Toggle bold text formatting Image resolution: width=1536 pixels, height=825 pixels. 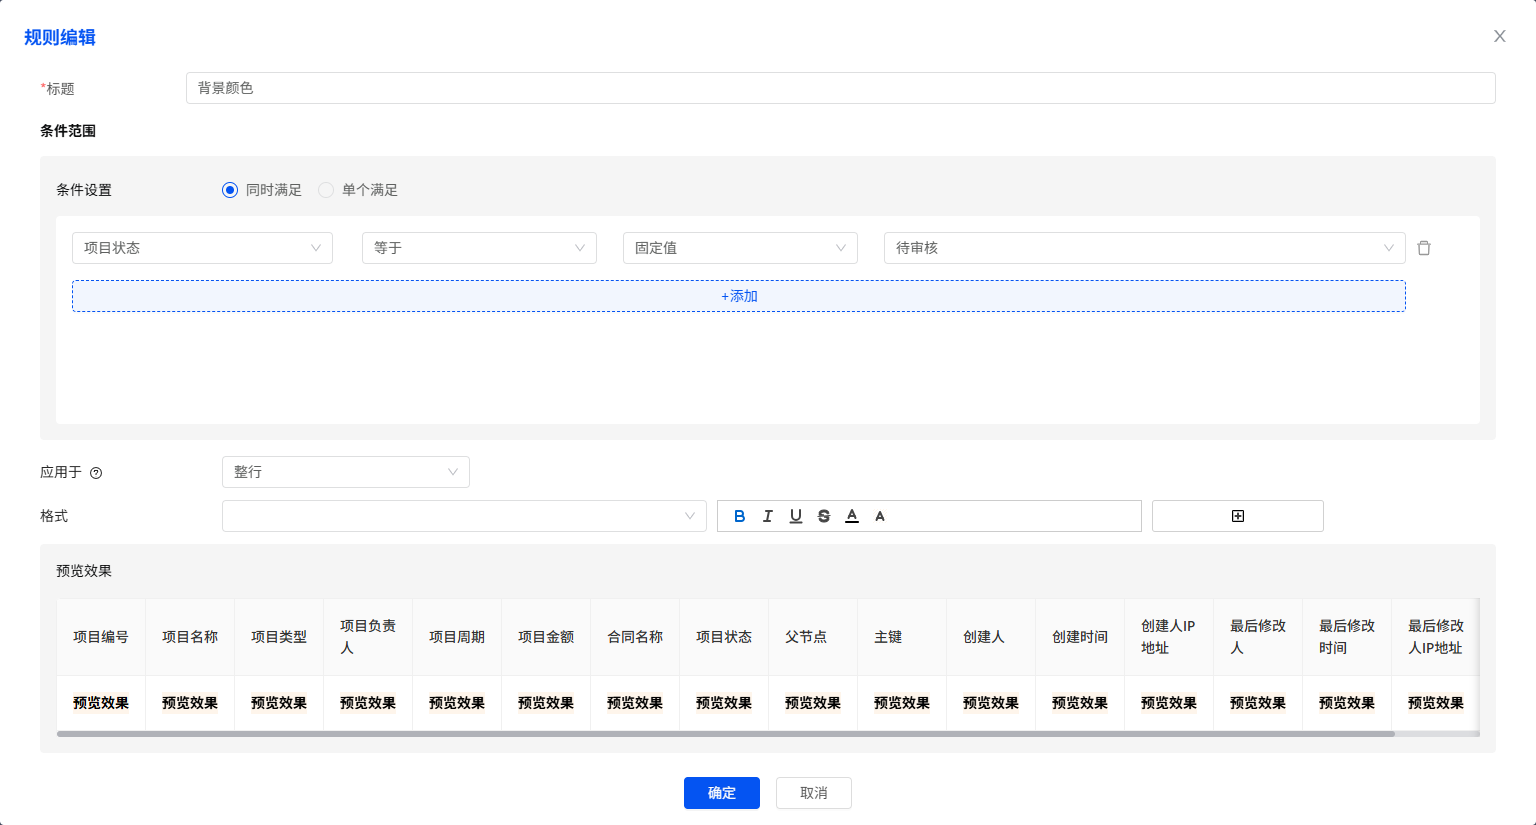[x=740, y=516]
